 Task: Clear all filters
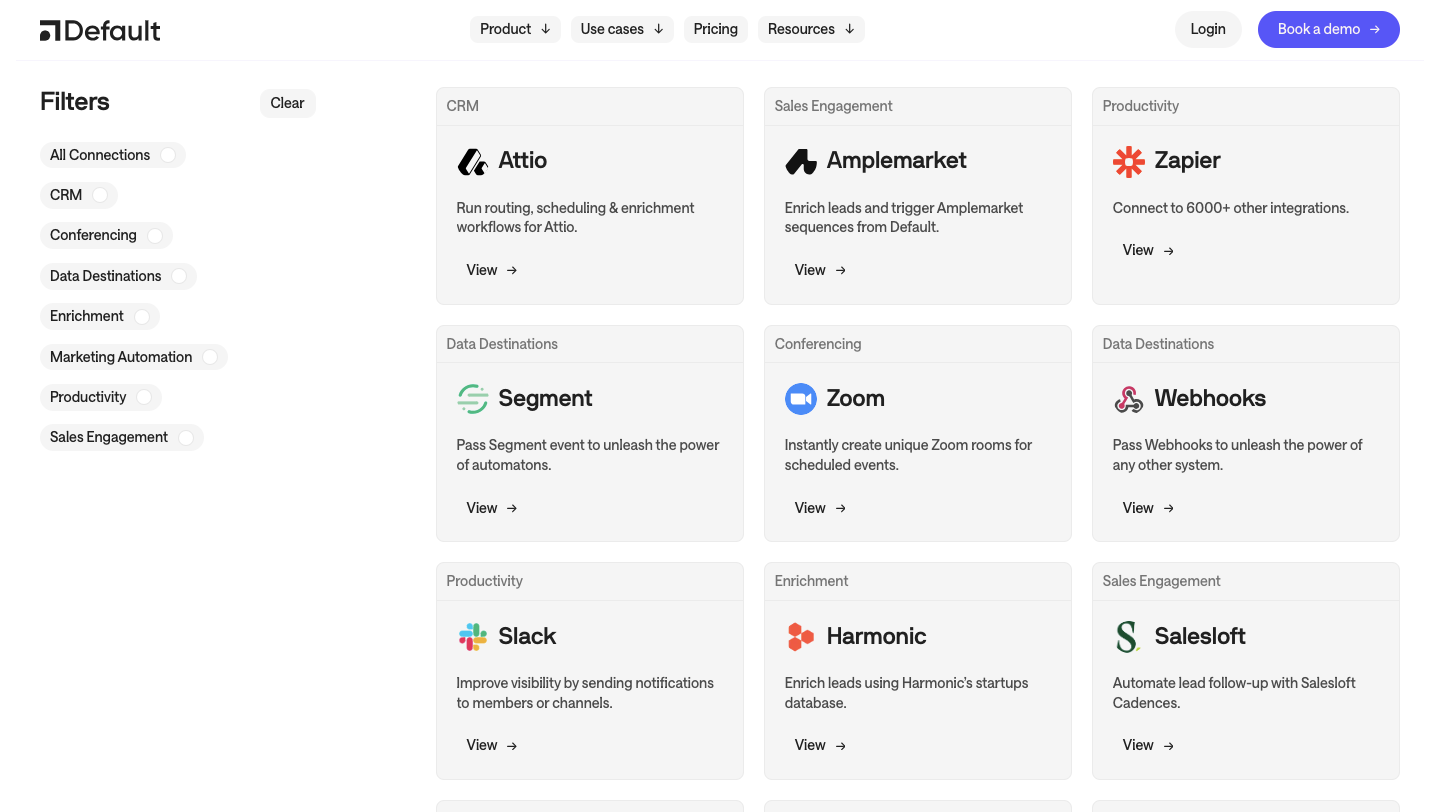click(288, 103)
